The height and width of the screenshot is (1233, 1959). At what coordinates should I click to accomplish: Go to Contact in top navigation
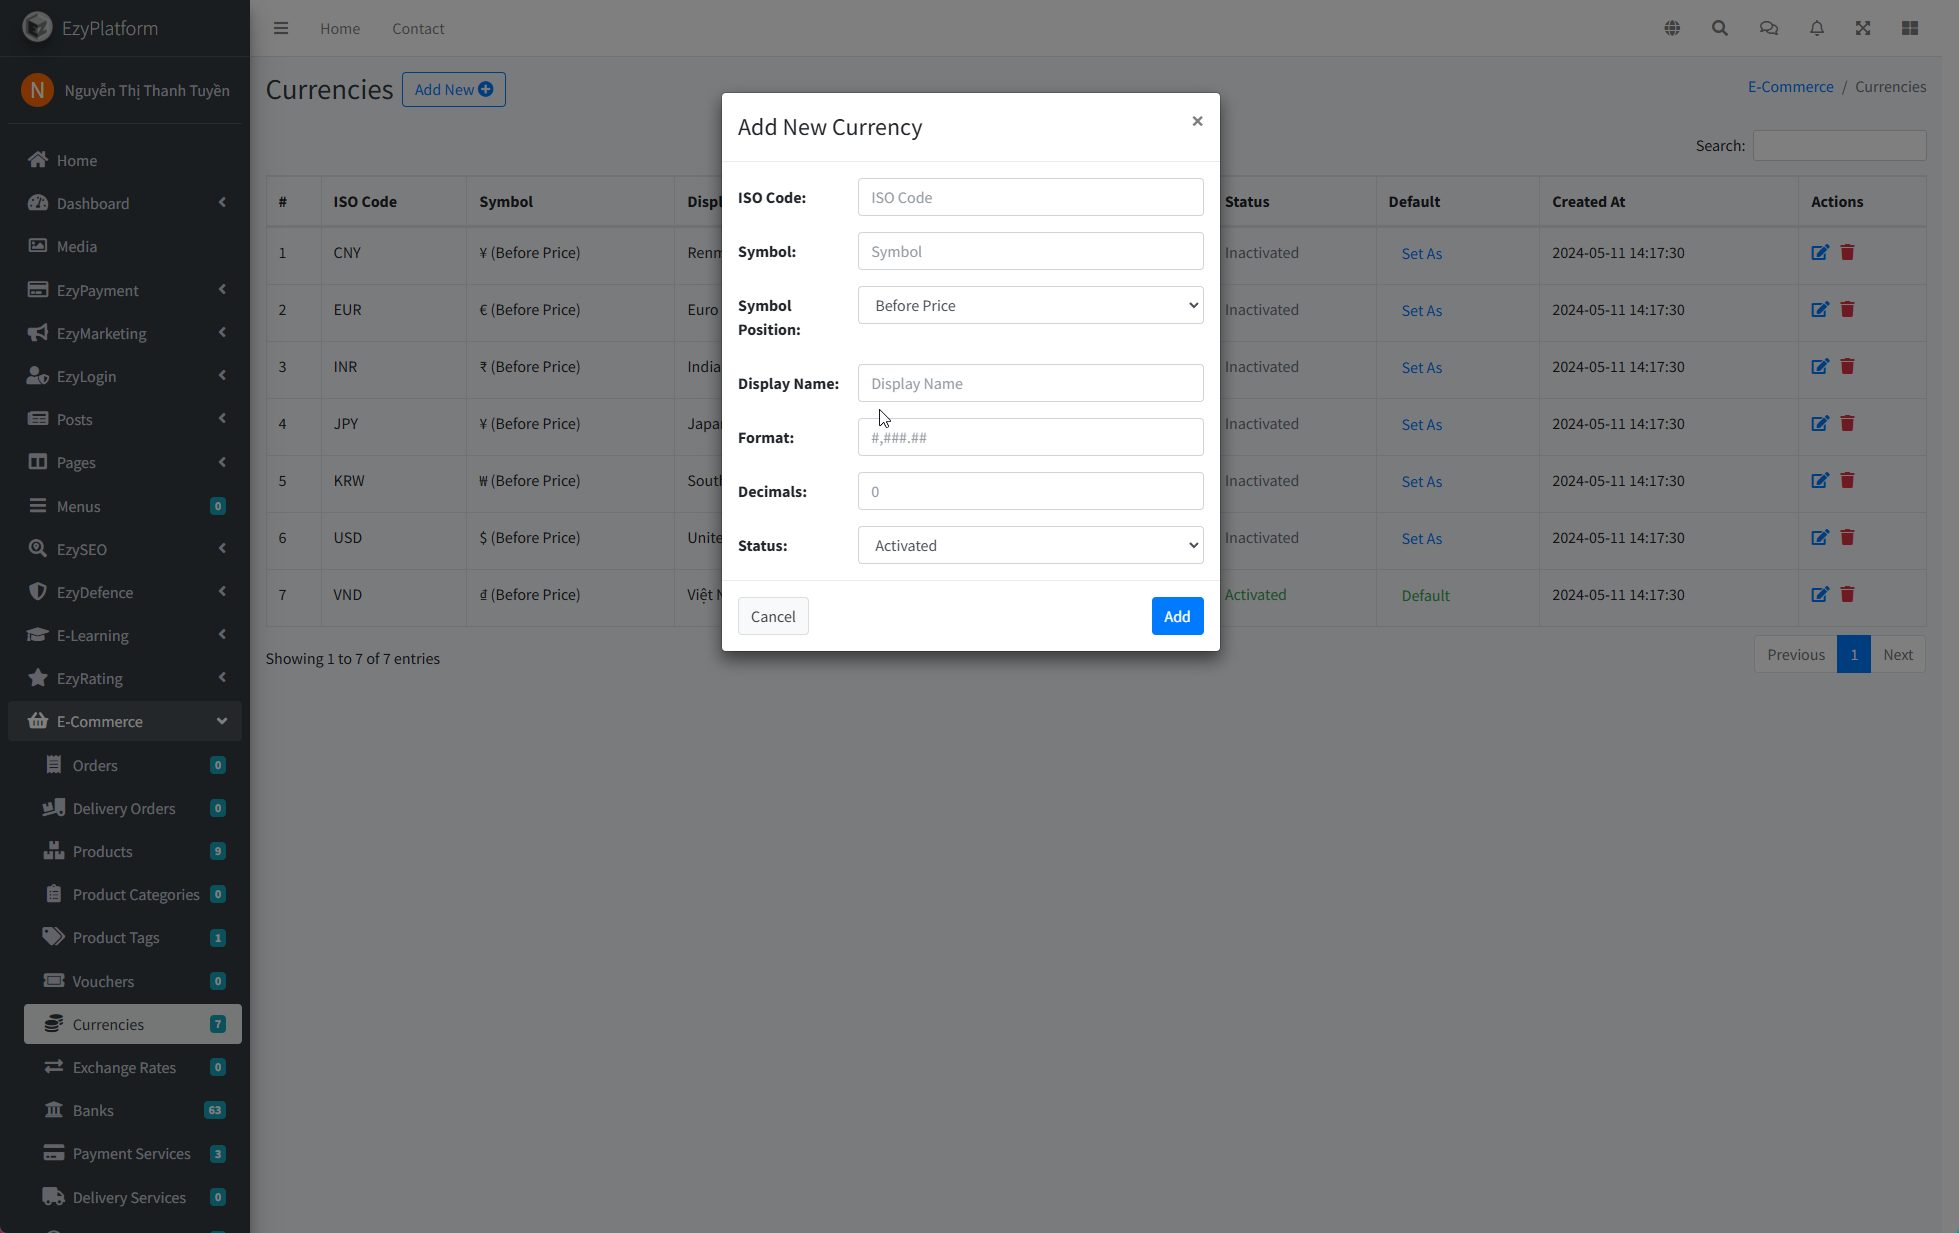(418, 28)
